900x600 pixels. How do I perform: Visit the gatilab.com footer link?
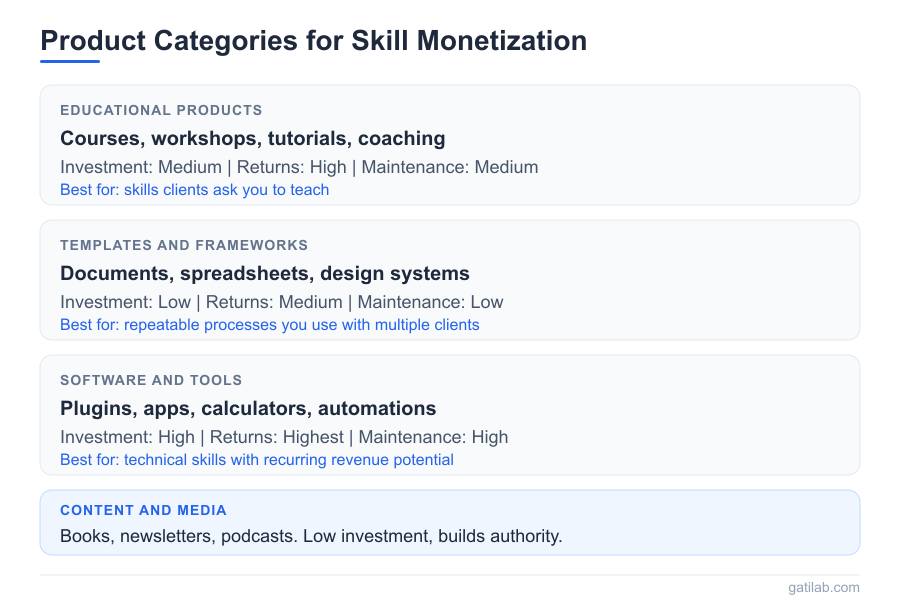[x=823, y=587]
